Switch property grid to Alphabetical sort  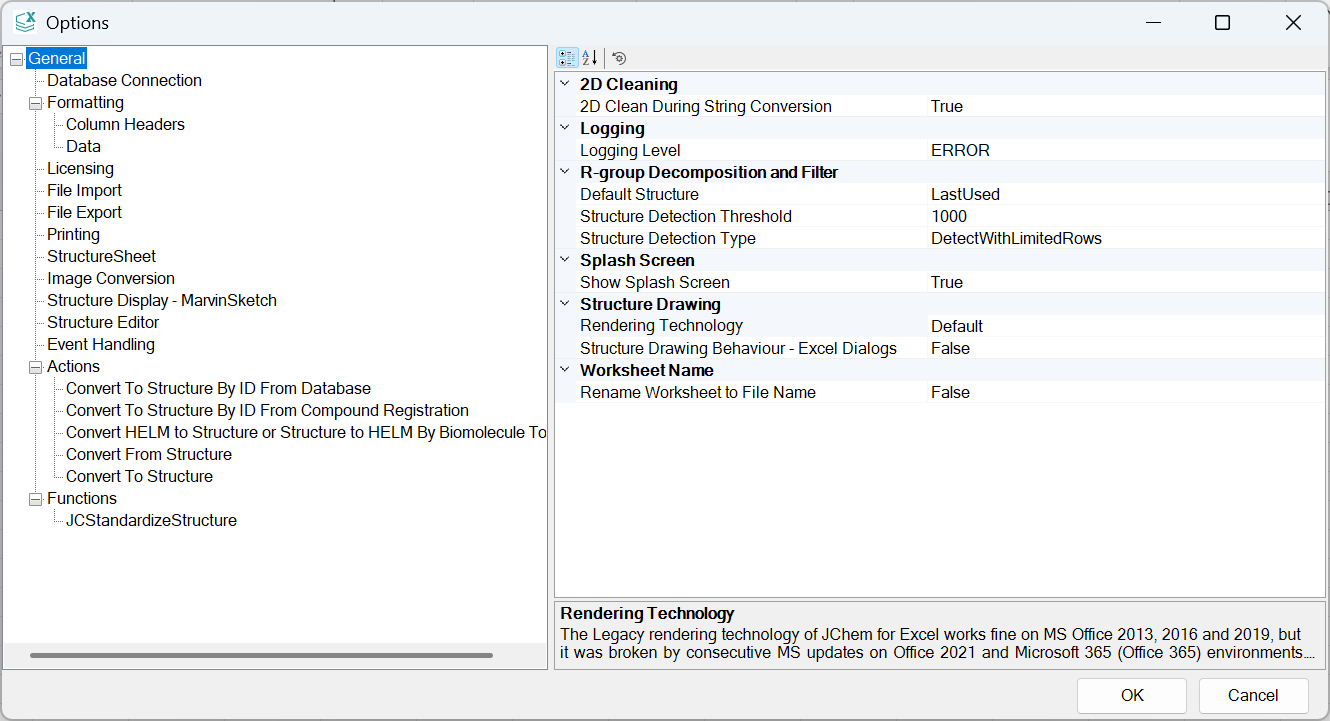pos(590,58)
